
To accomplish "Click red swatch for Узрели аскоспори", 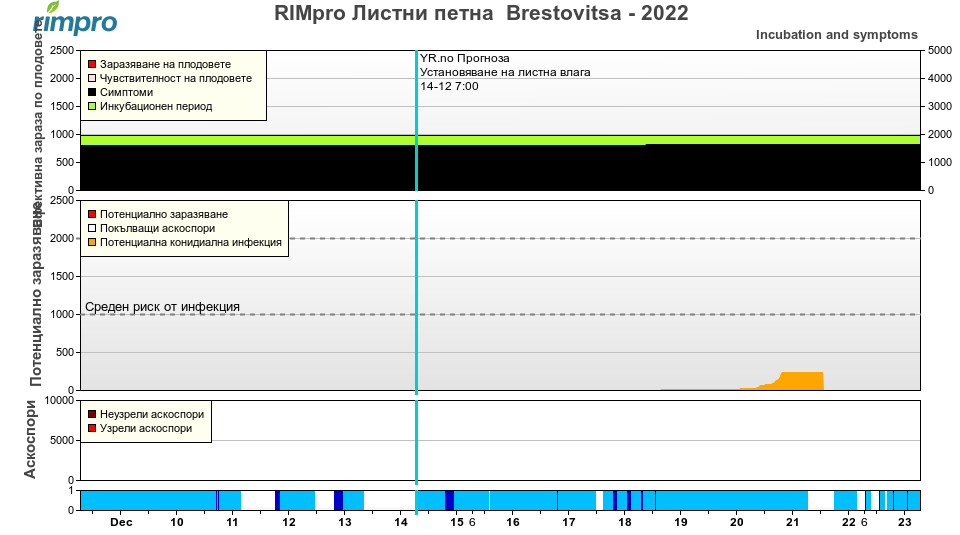I will 92,428.
